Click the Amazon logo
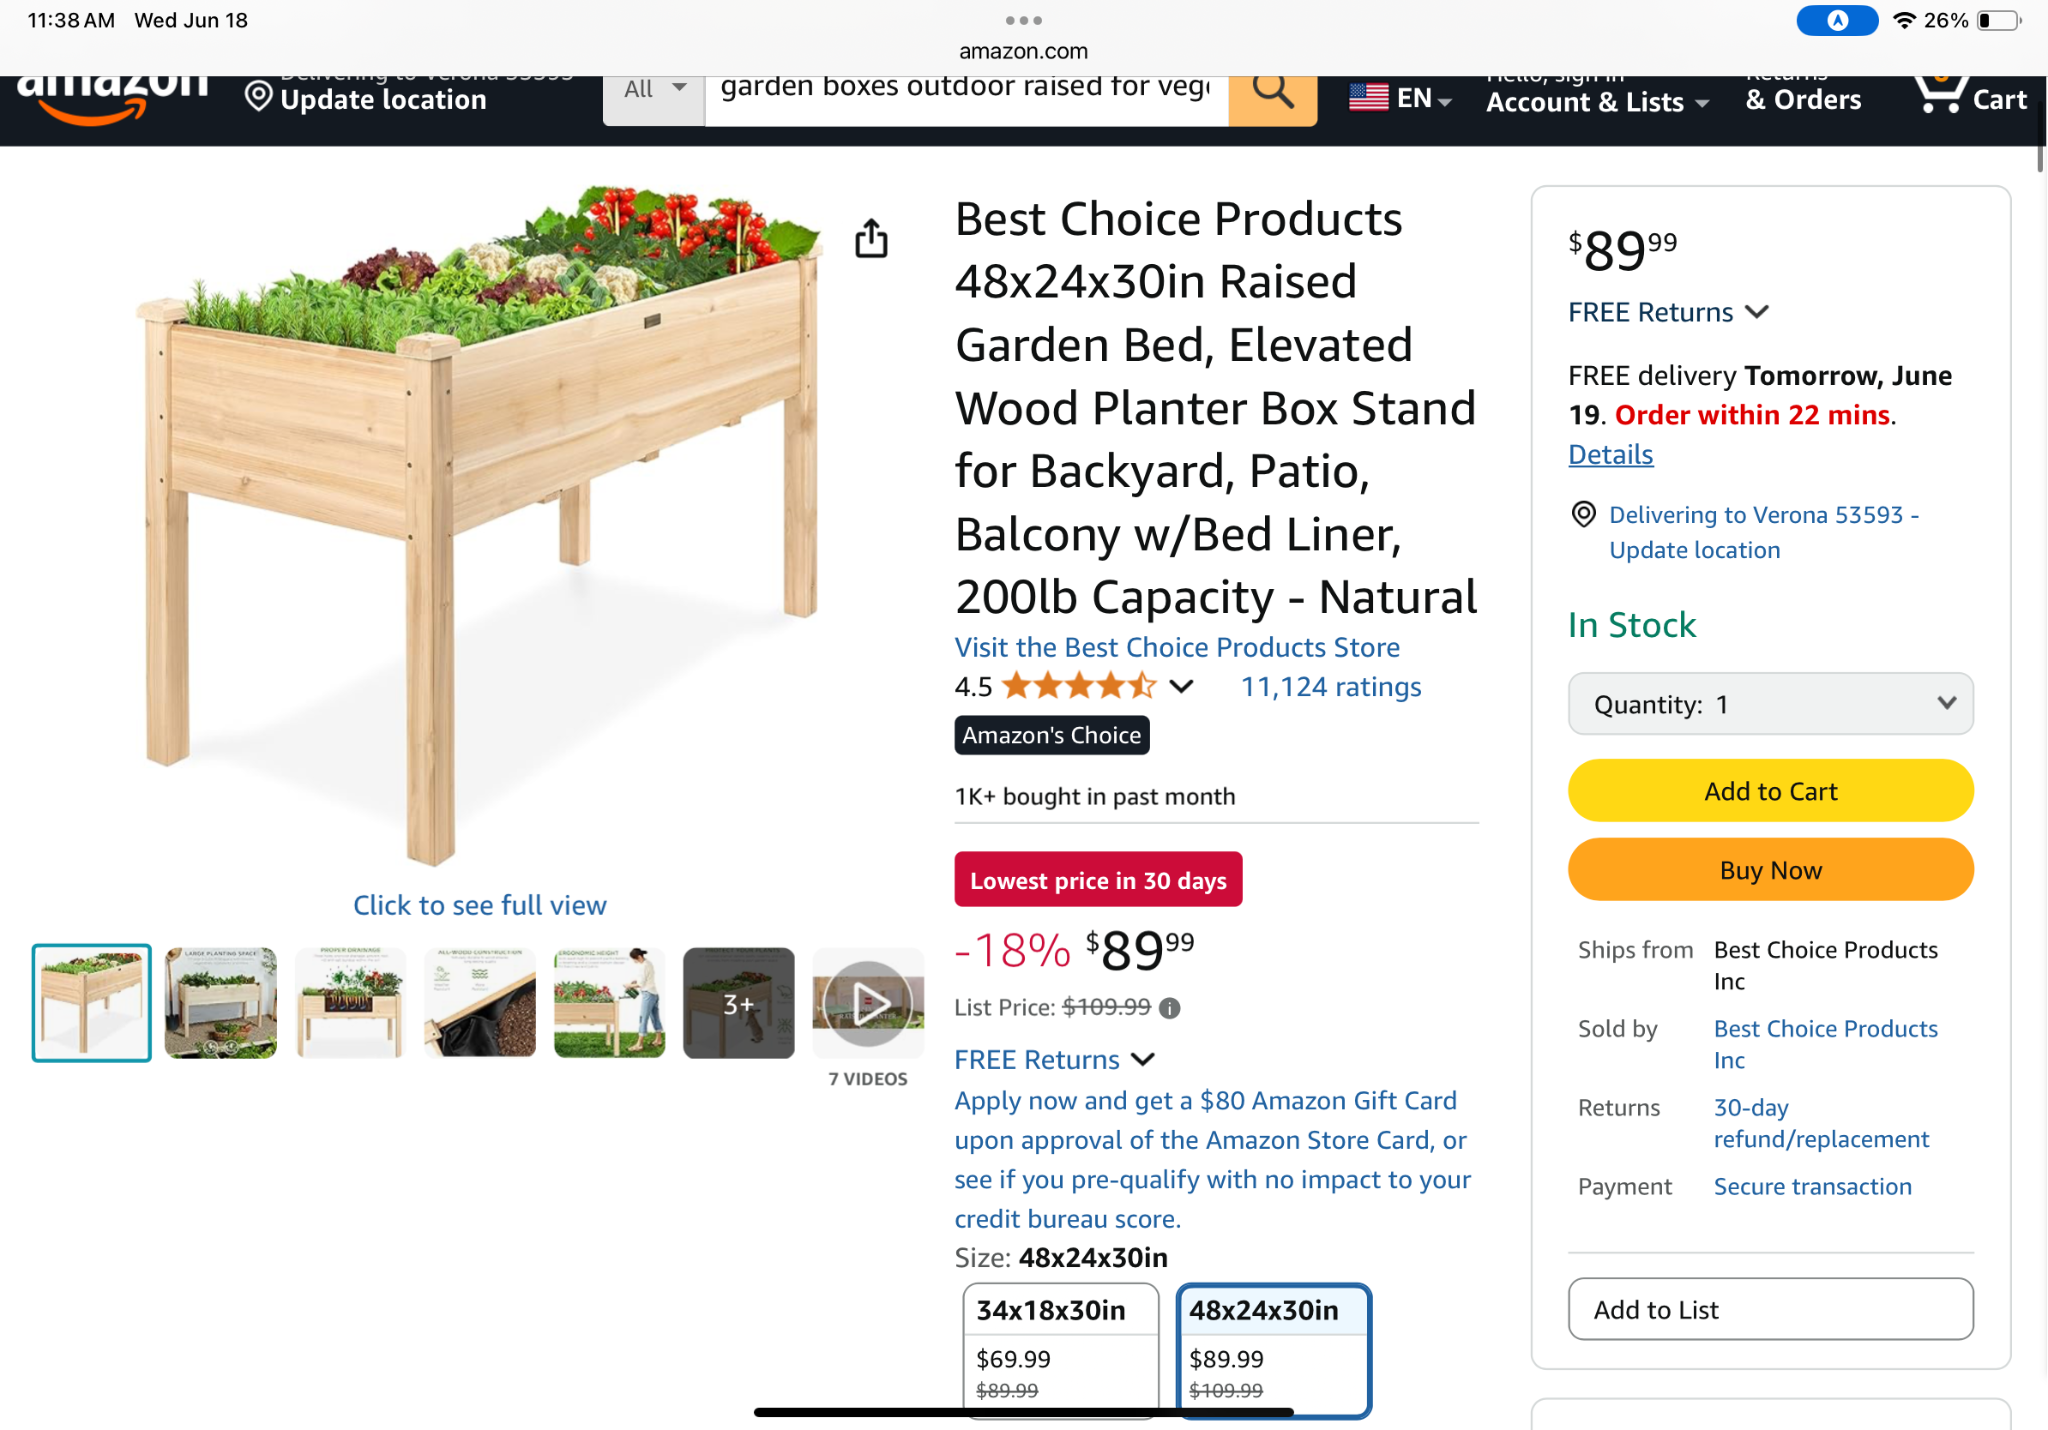2048x1430 pixels. [112, 97]
